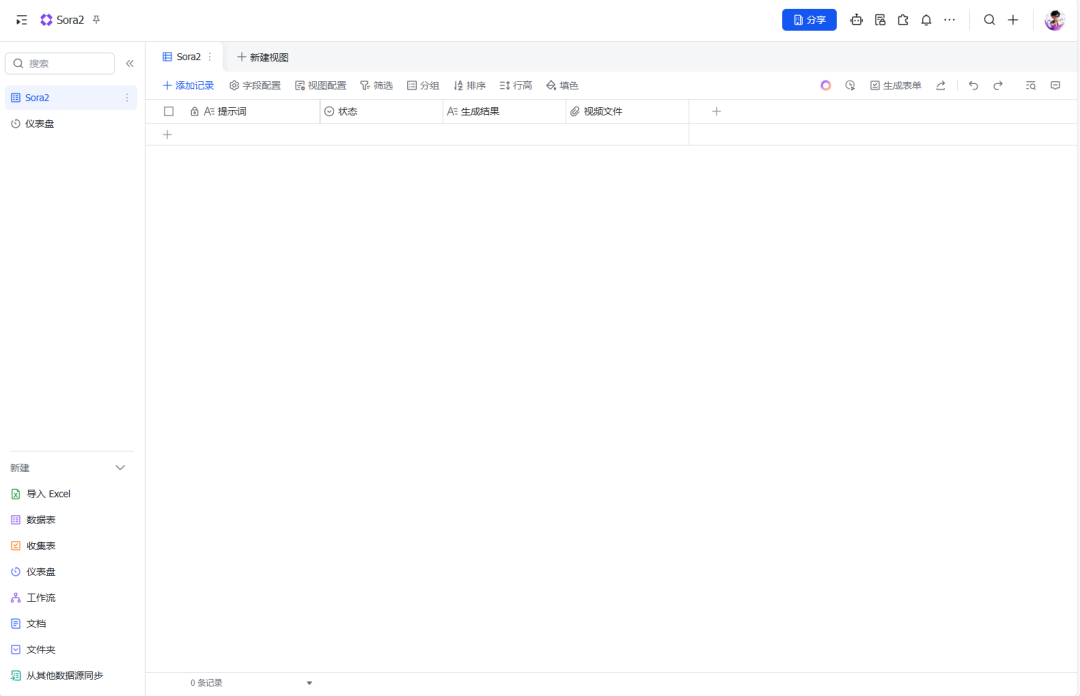Open 仪表盘 in the sidebar list
The image size is (1080, 696).
pos(40,124)
